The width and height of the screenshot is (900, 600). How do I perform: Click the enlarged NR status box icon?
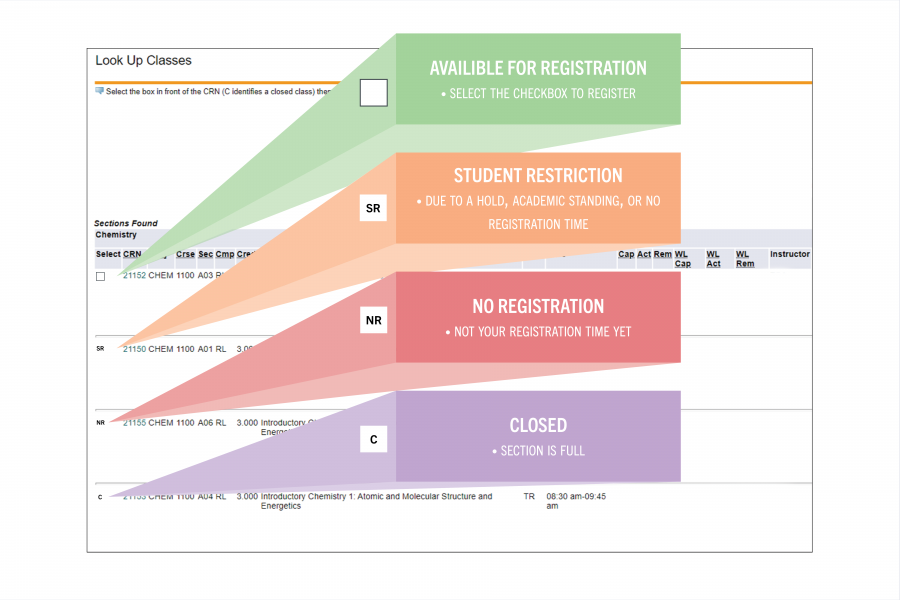pyautogui.click(x=373, y=320)
